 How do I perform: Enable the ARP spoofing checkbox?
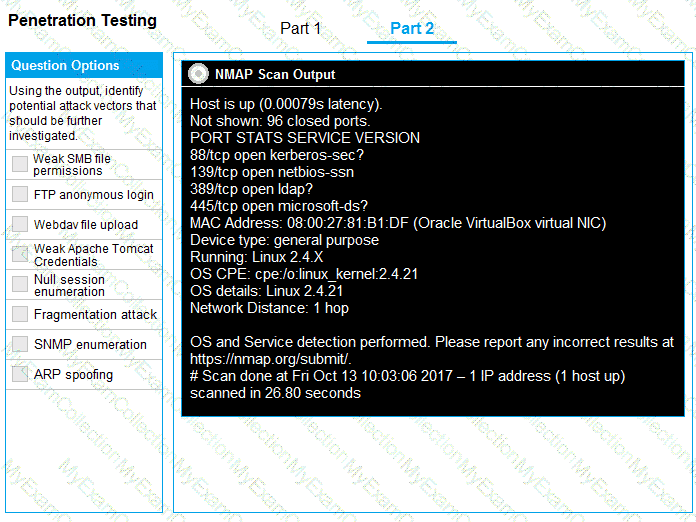click(20, 374)
